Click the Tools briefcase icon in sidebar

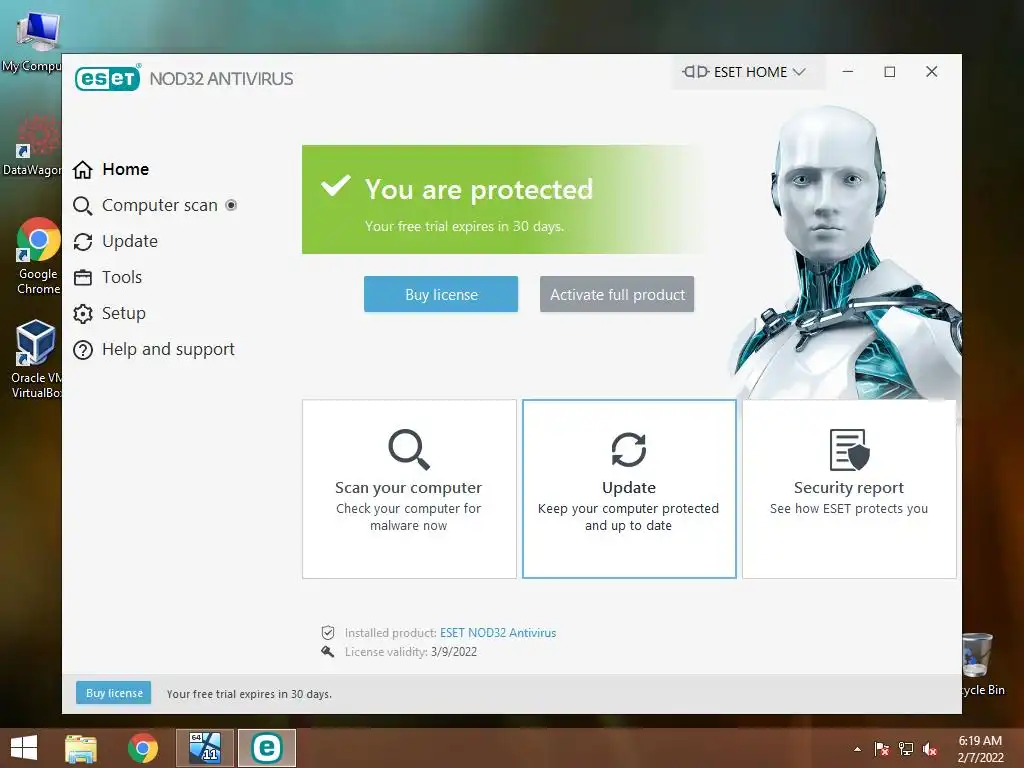point(82,278)
